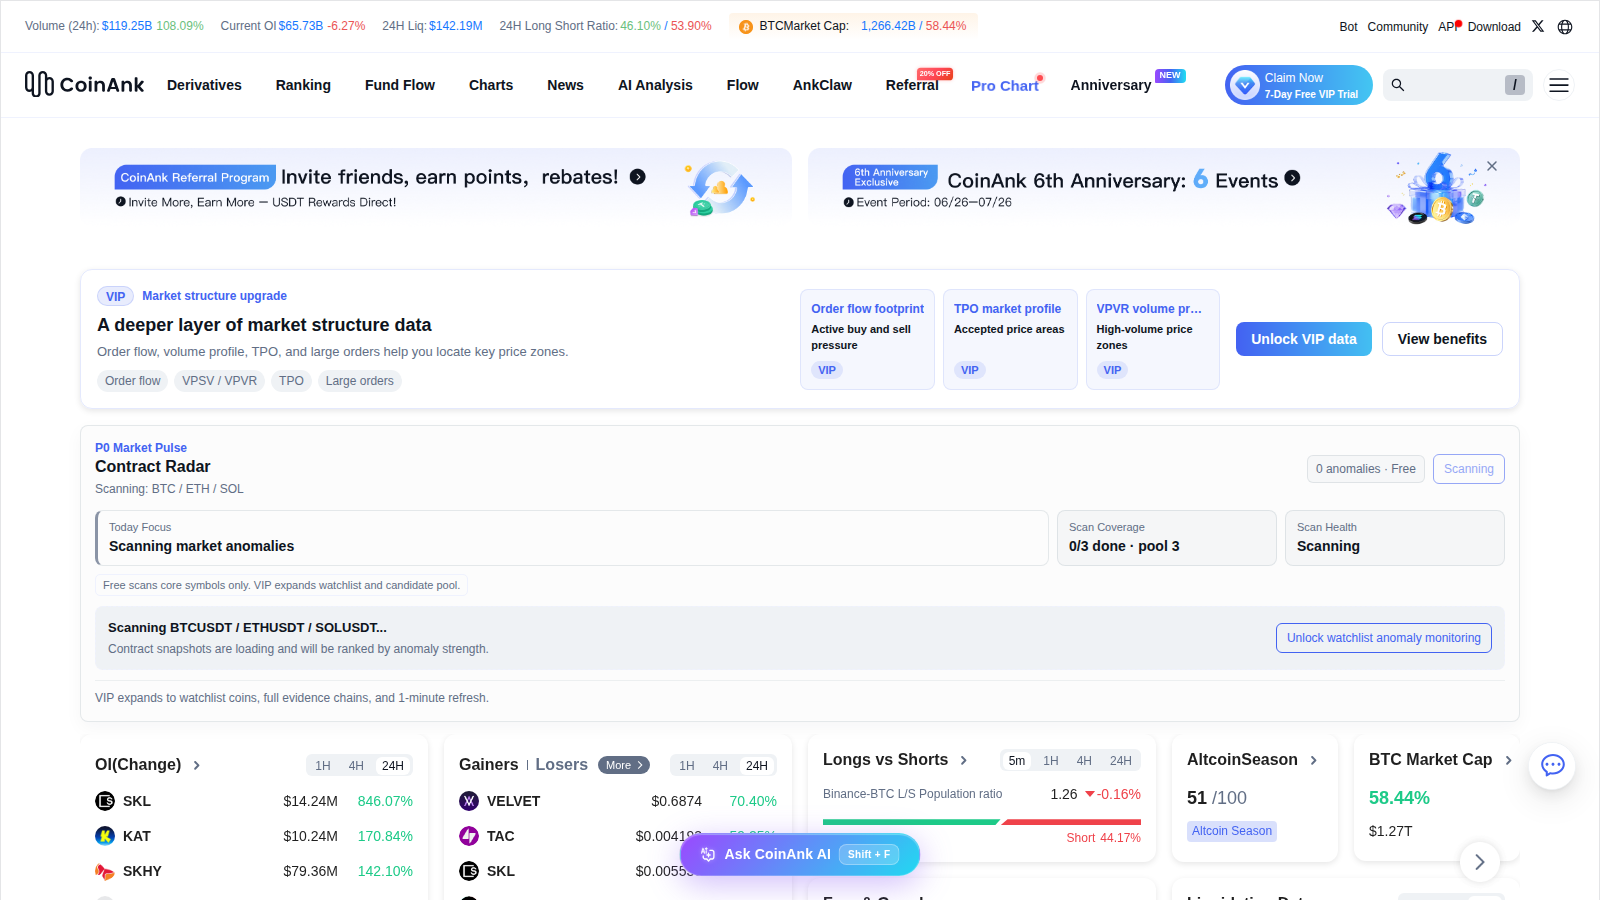Click the VELVET coin icon

coord(469,801)
